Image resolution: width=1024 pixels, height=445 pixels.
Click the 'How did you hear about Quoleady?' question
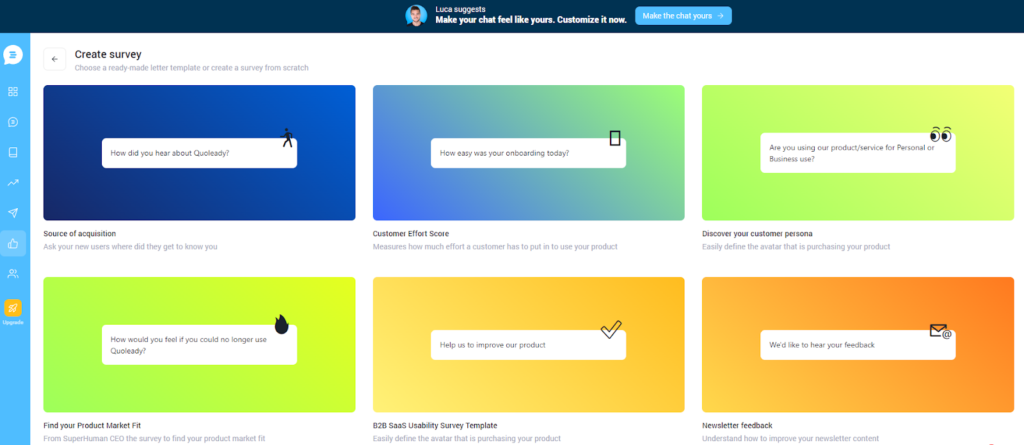pos(170,154)
